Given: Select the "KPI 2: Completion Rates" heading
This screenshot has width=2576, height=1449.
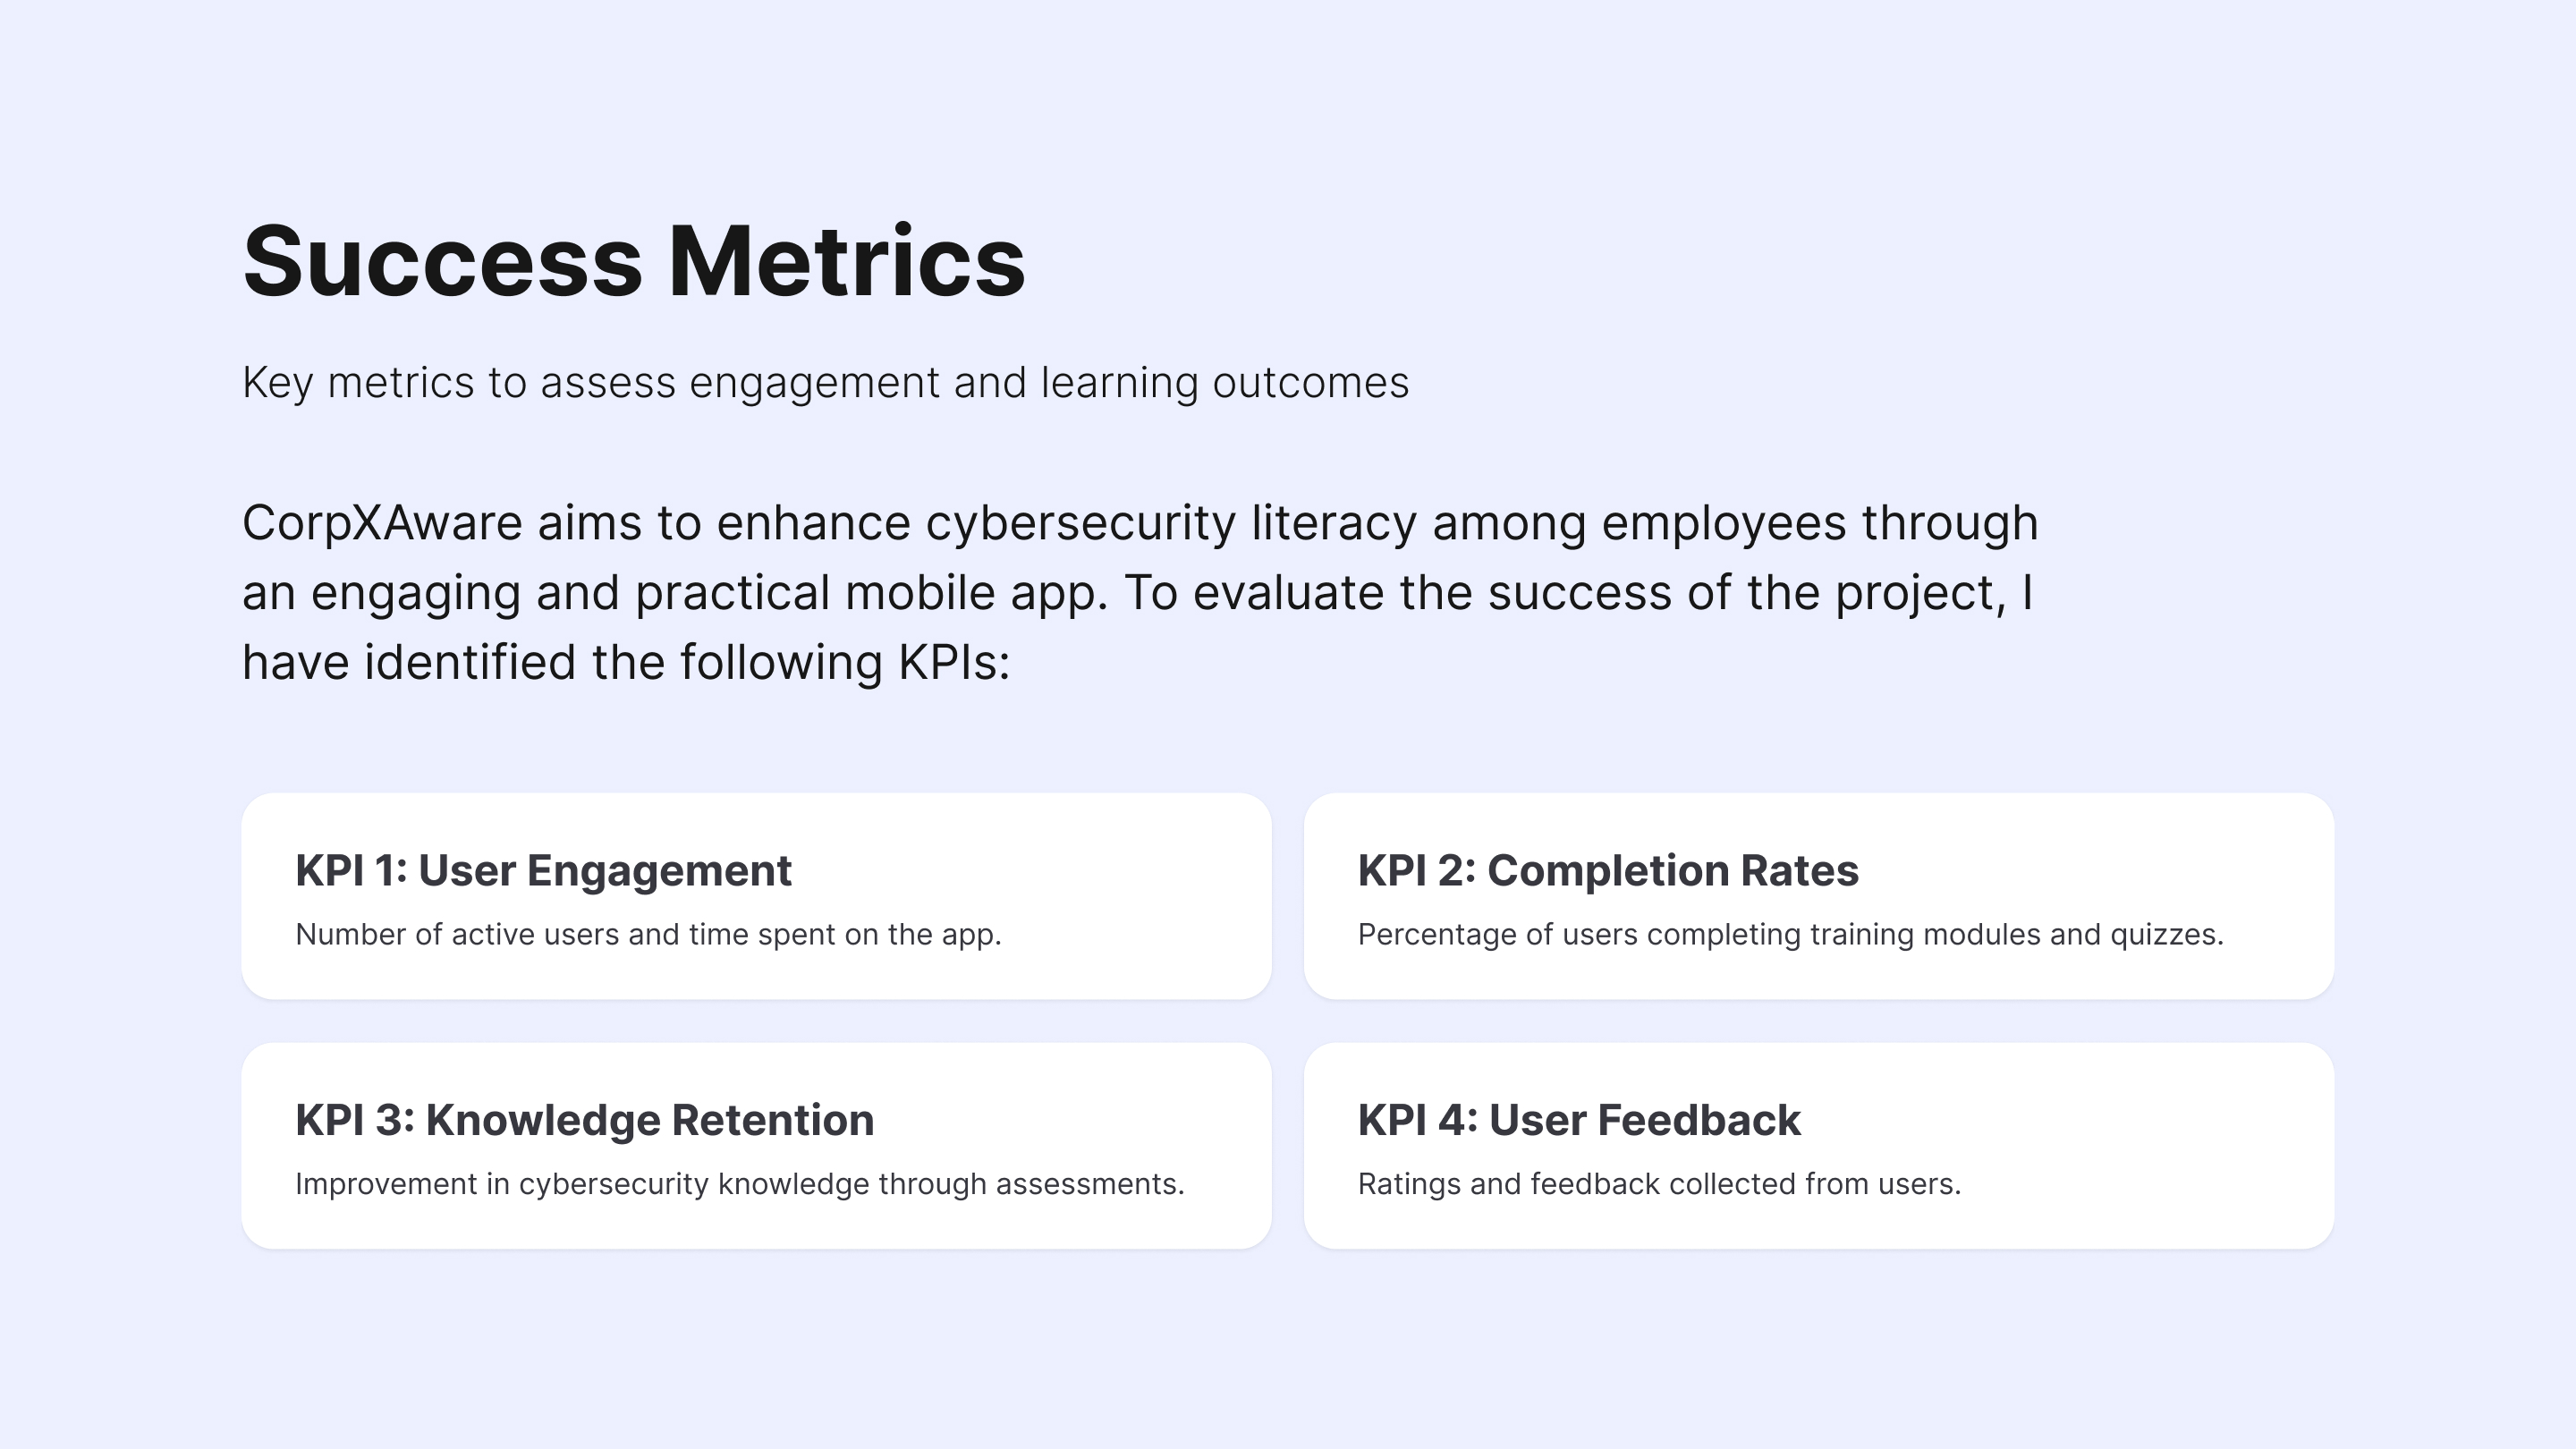Looking at the screenshot, I should 1608,870.
